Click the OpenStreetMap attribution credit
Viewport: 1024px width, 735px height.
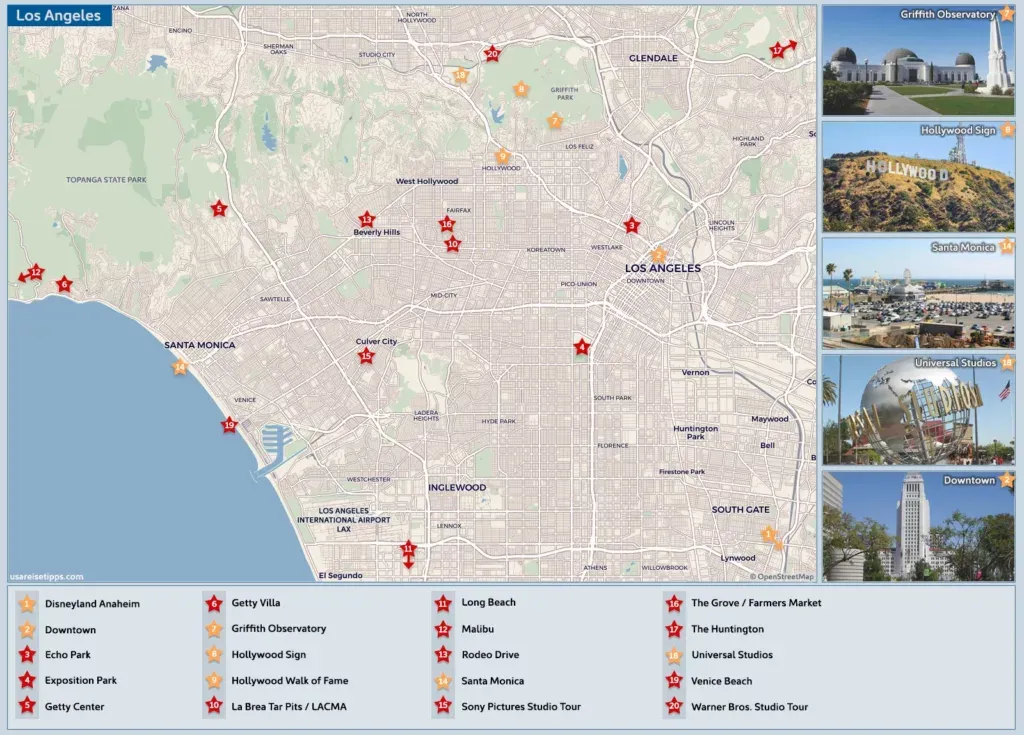click(x=782, y=576)
